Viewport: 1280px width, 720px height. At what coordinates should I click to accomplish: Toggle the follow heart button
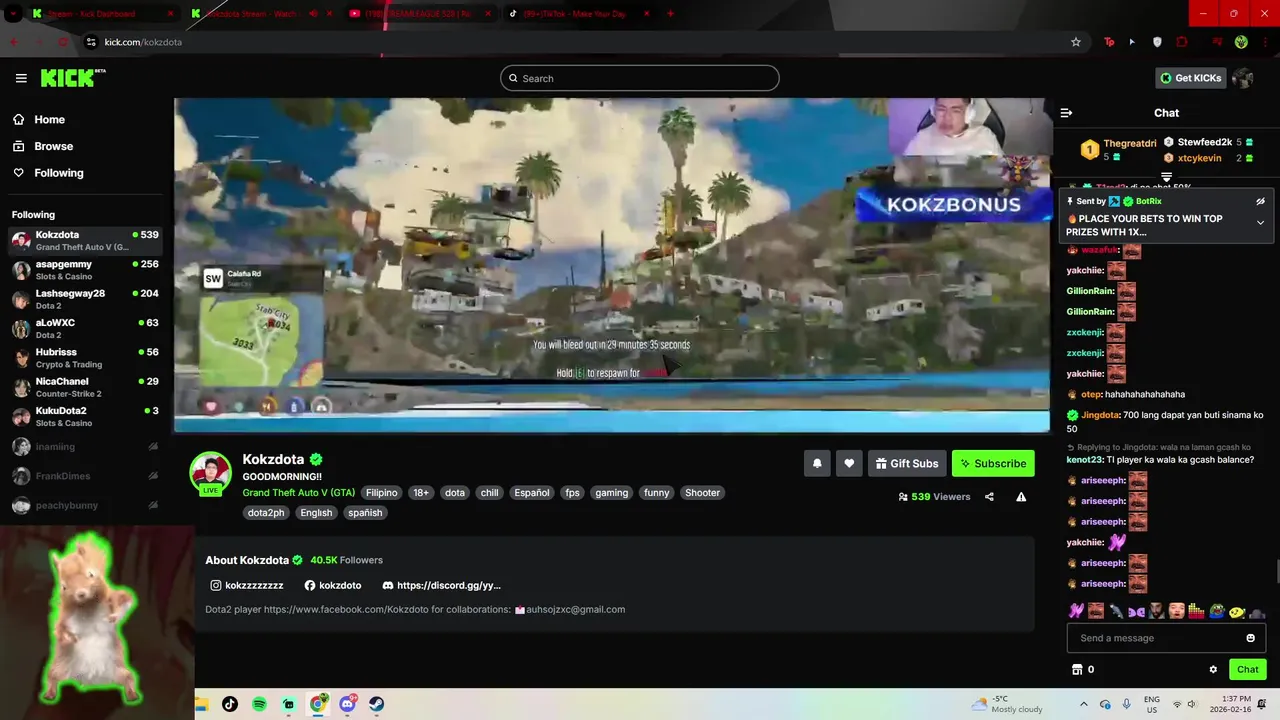[849, 463]
